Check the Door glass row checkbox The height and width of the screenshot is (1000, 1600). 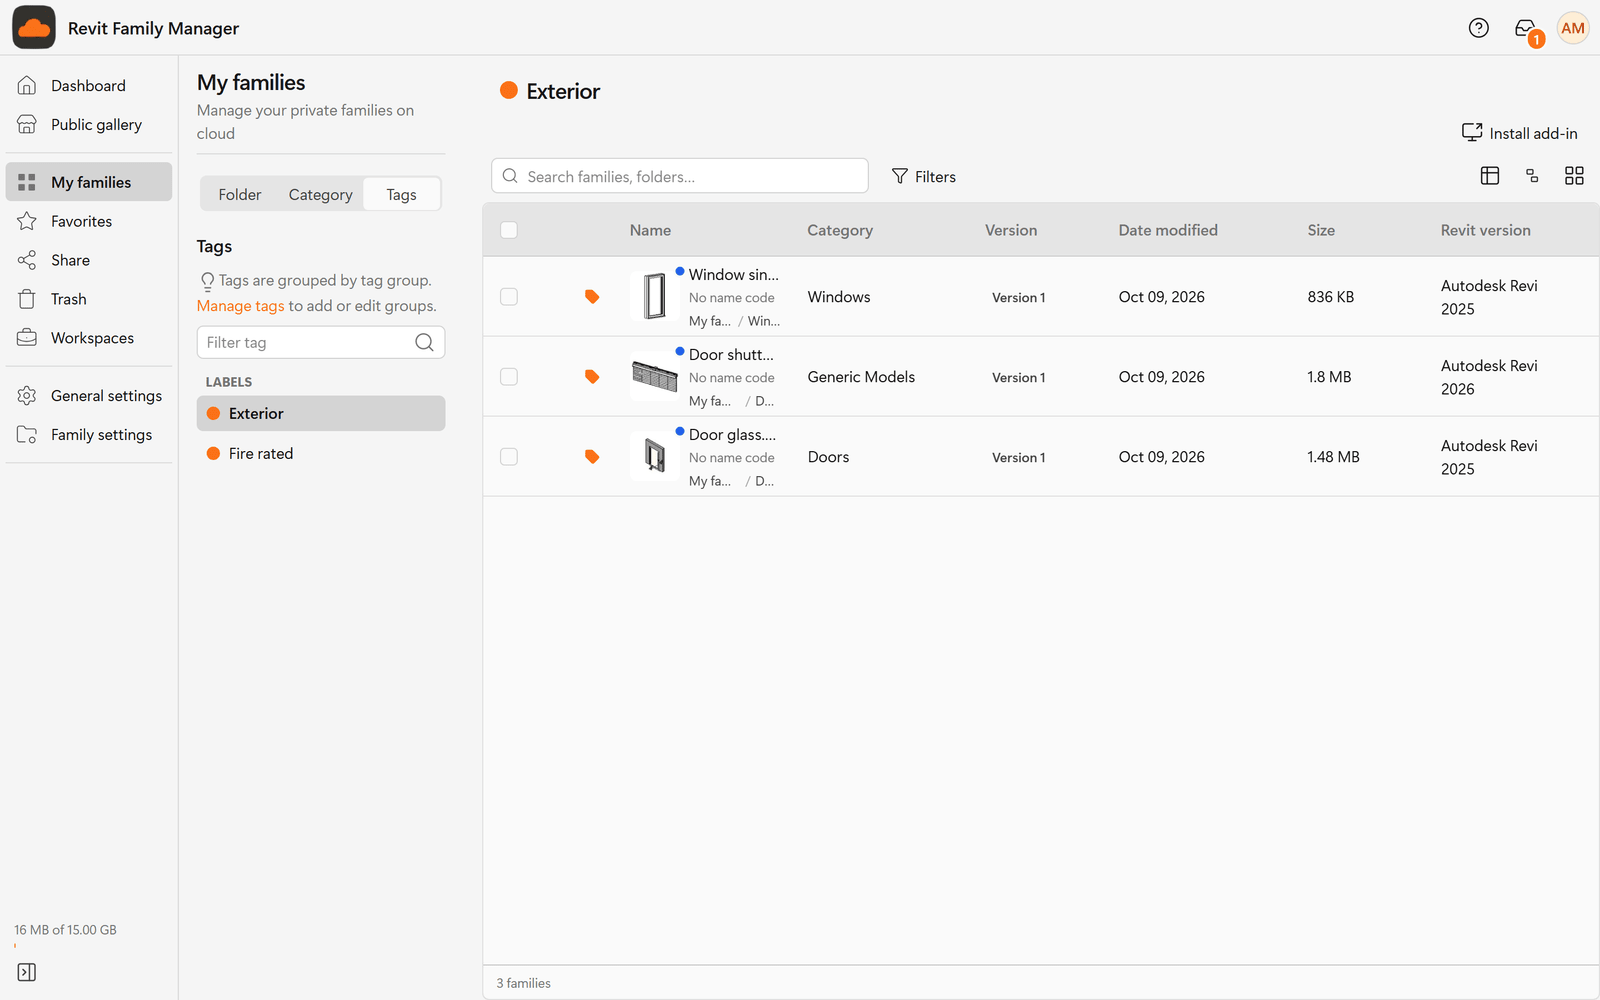509,457
